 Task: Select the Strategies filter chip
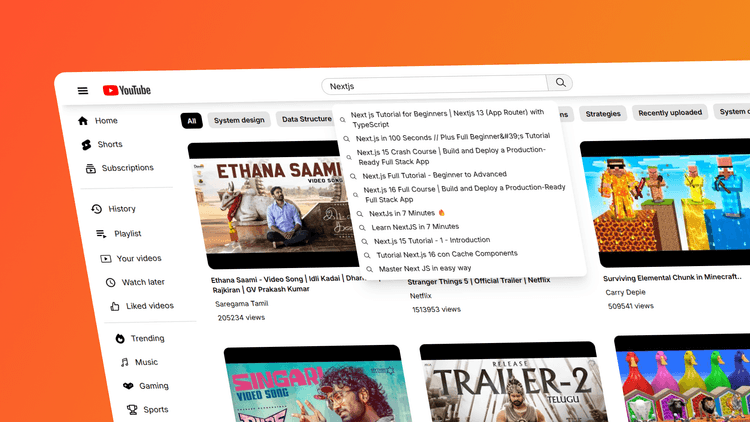[603, 113]
